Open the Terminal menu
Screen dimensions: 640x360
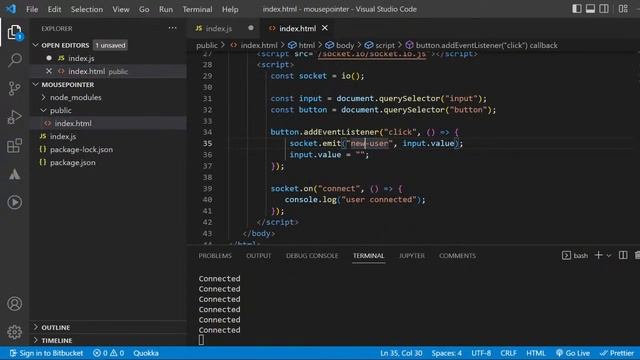tap(197, 9)
